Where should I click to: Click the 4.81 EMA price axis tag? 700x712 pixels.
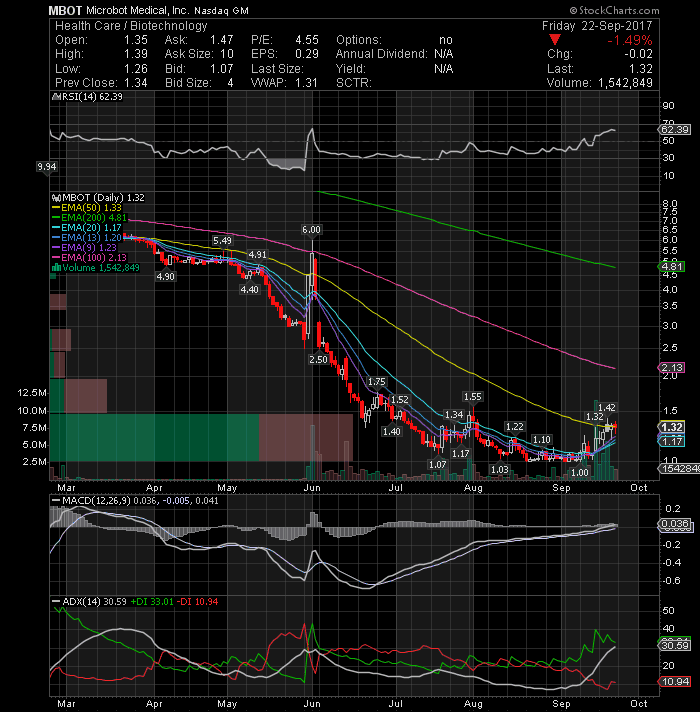[672, 267]
